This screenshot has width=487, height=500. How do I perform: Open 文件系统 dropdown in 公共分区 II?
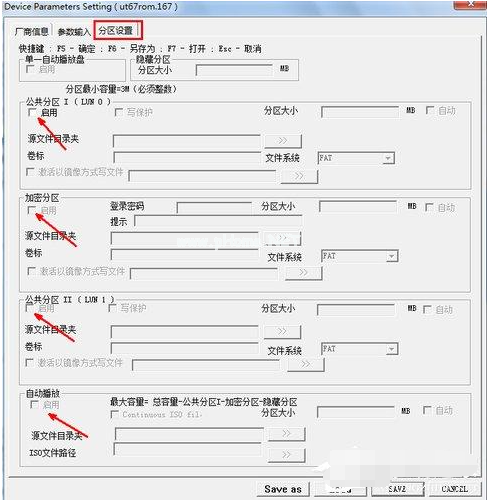(391, 349)
